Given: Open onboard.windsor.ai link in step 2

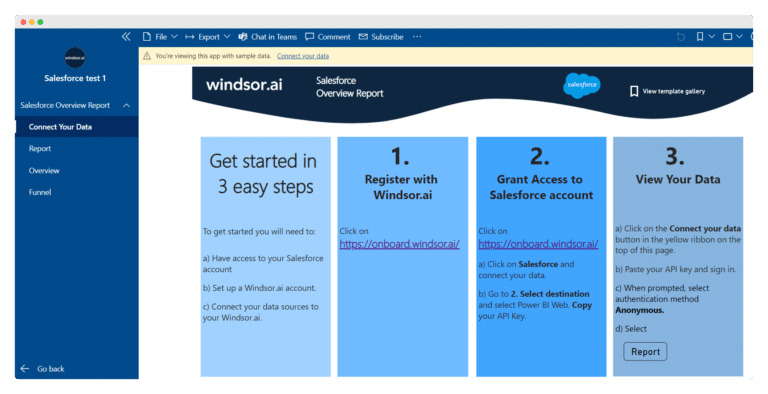Looking at the screenshot, I should [x=538, y=244].
